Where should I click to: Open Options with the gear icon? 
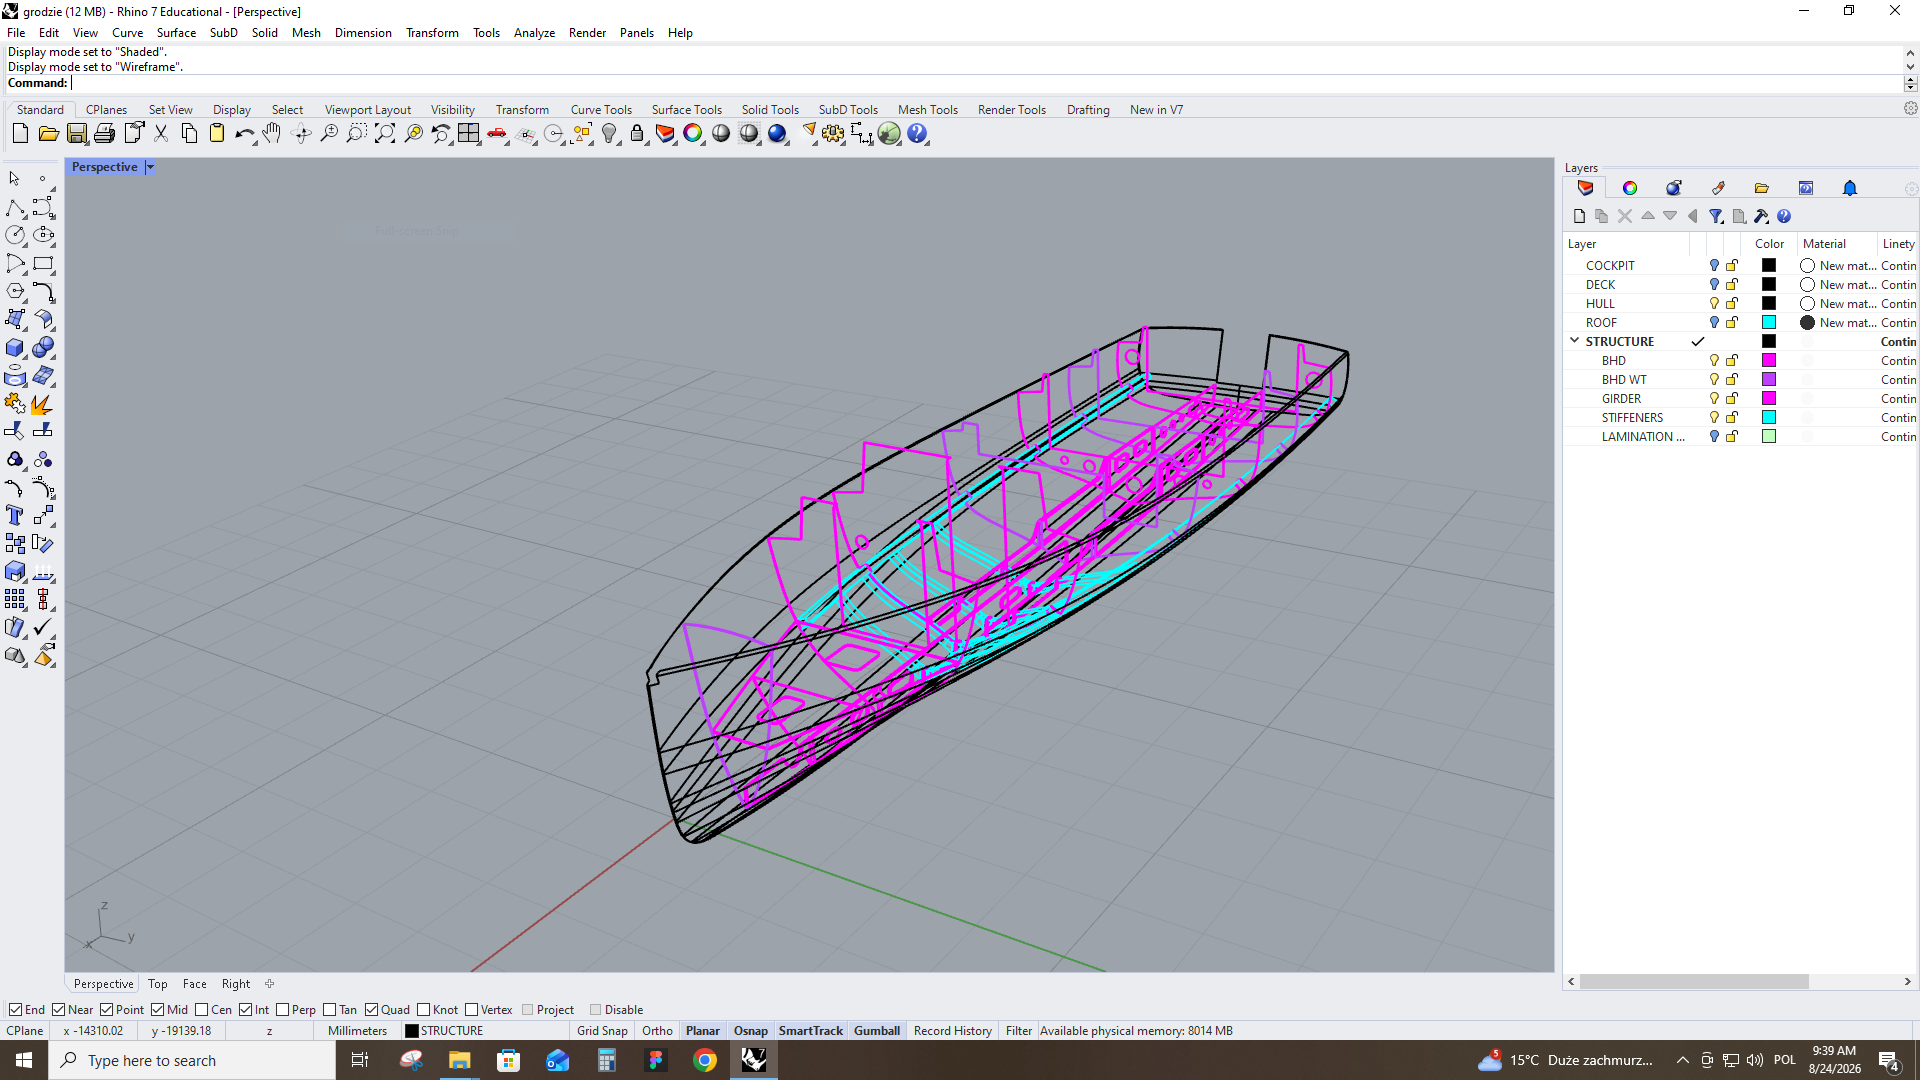[833, 134]
